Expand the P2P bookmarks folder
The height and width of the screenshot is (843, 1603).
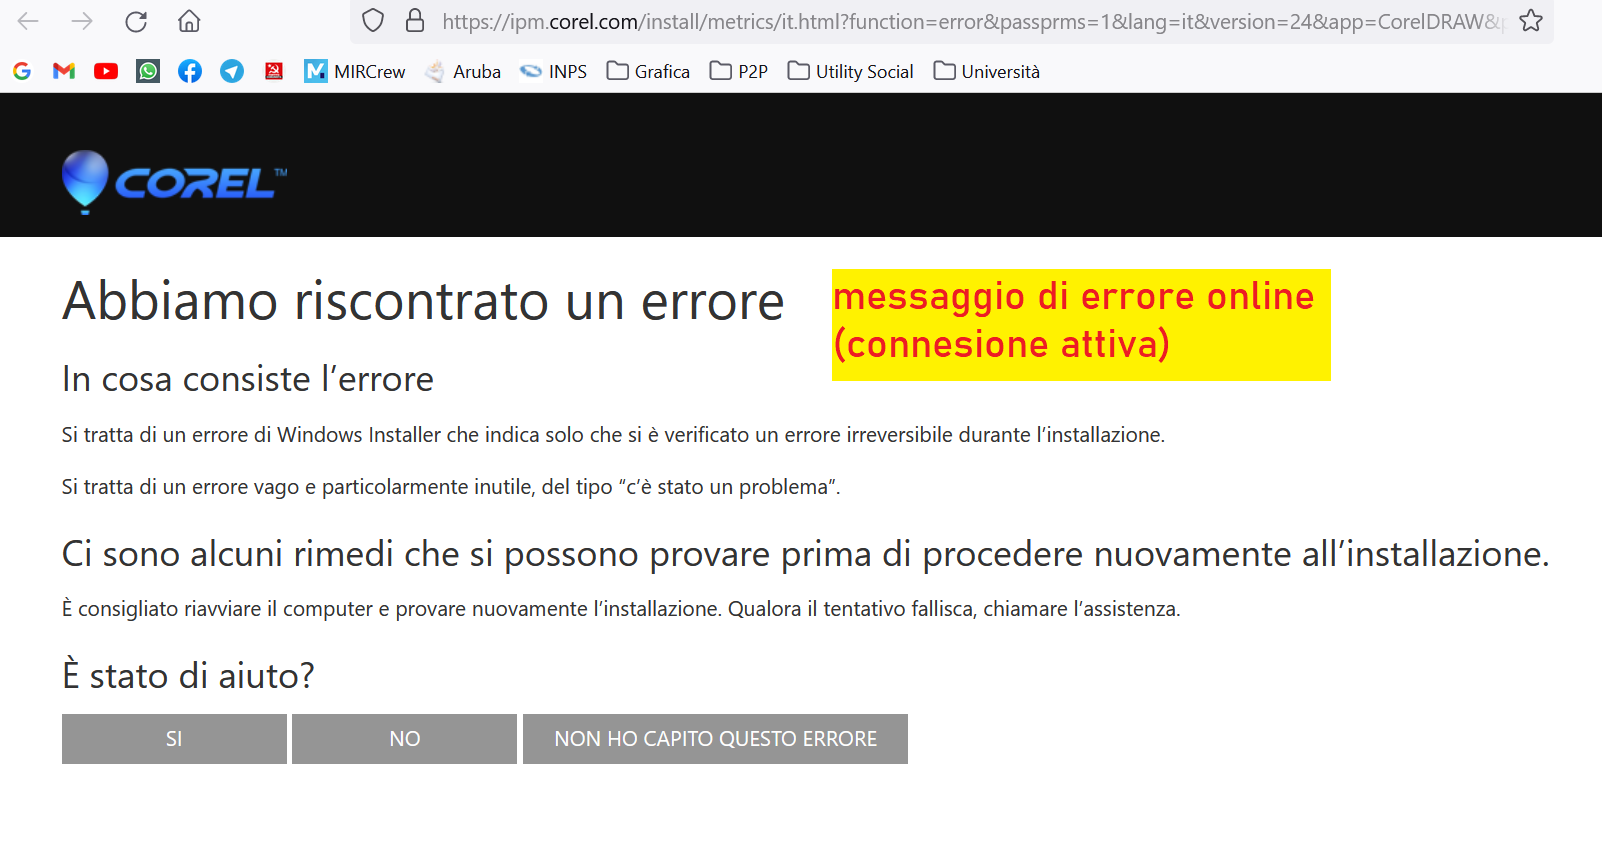pyautogui.click(x=739, y=71)
